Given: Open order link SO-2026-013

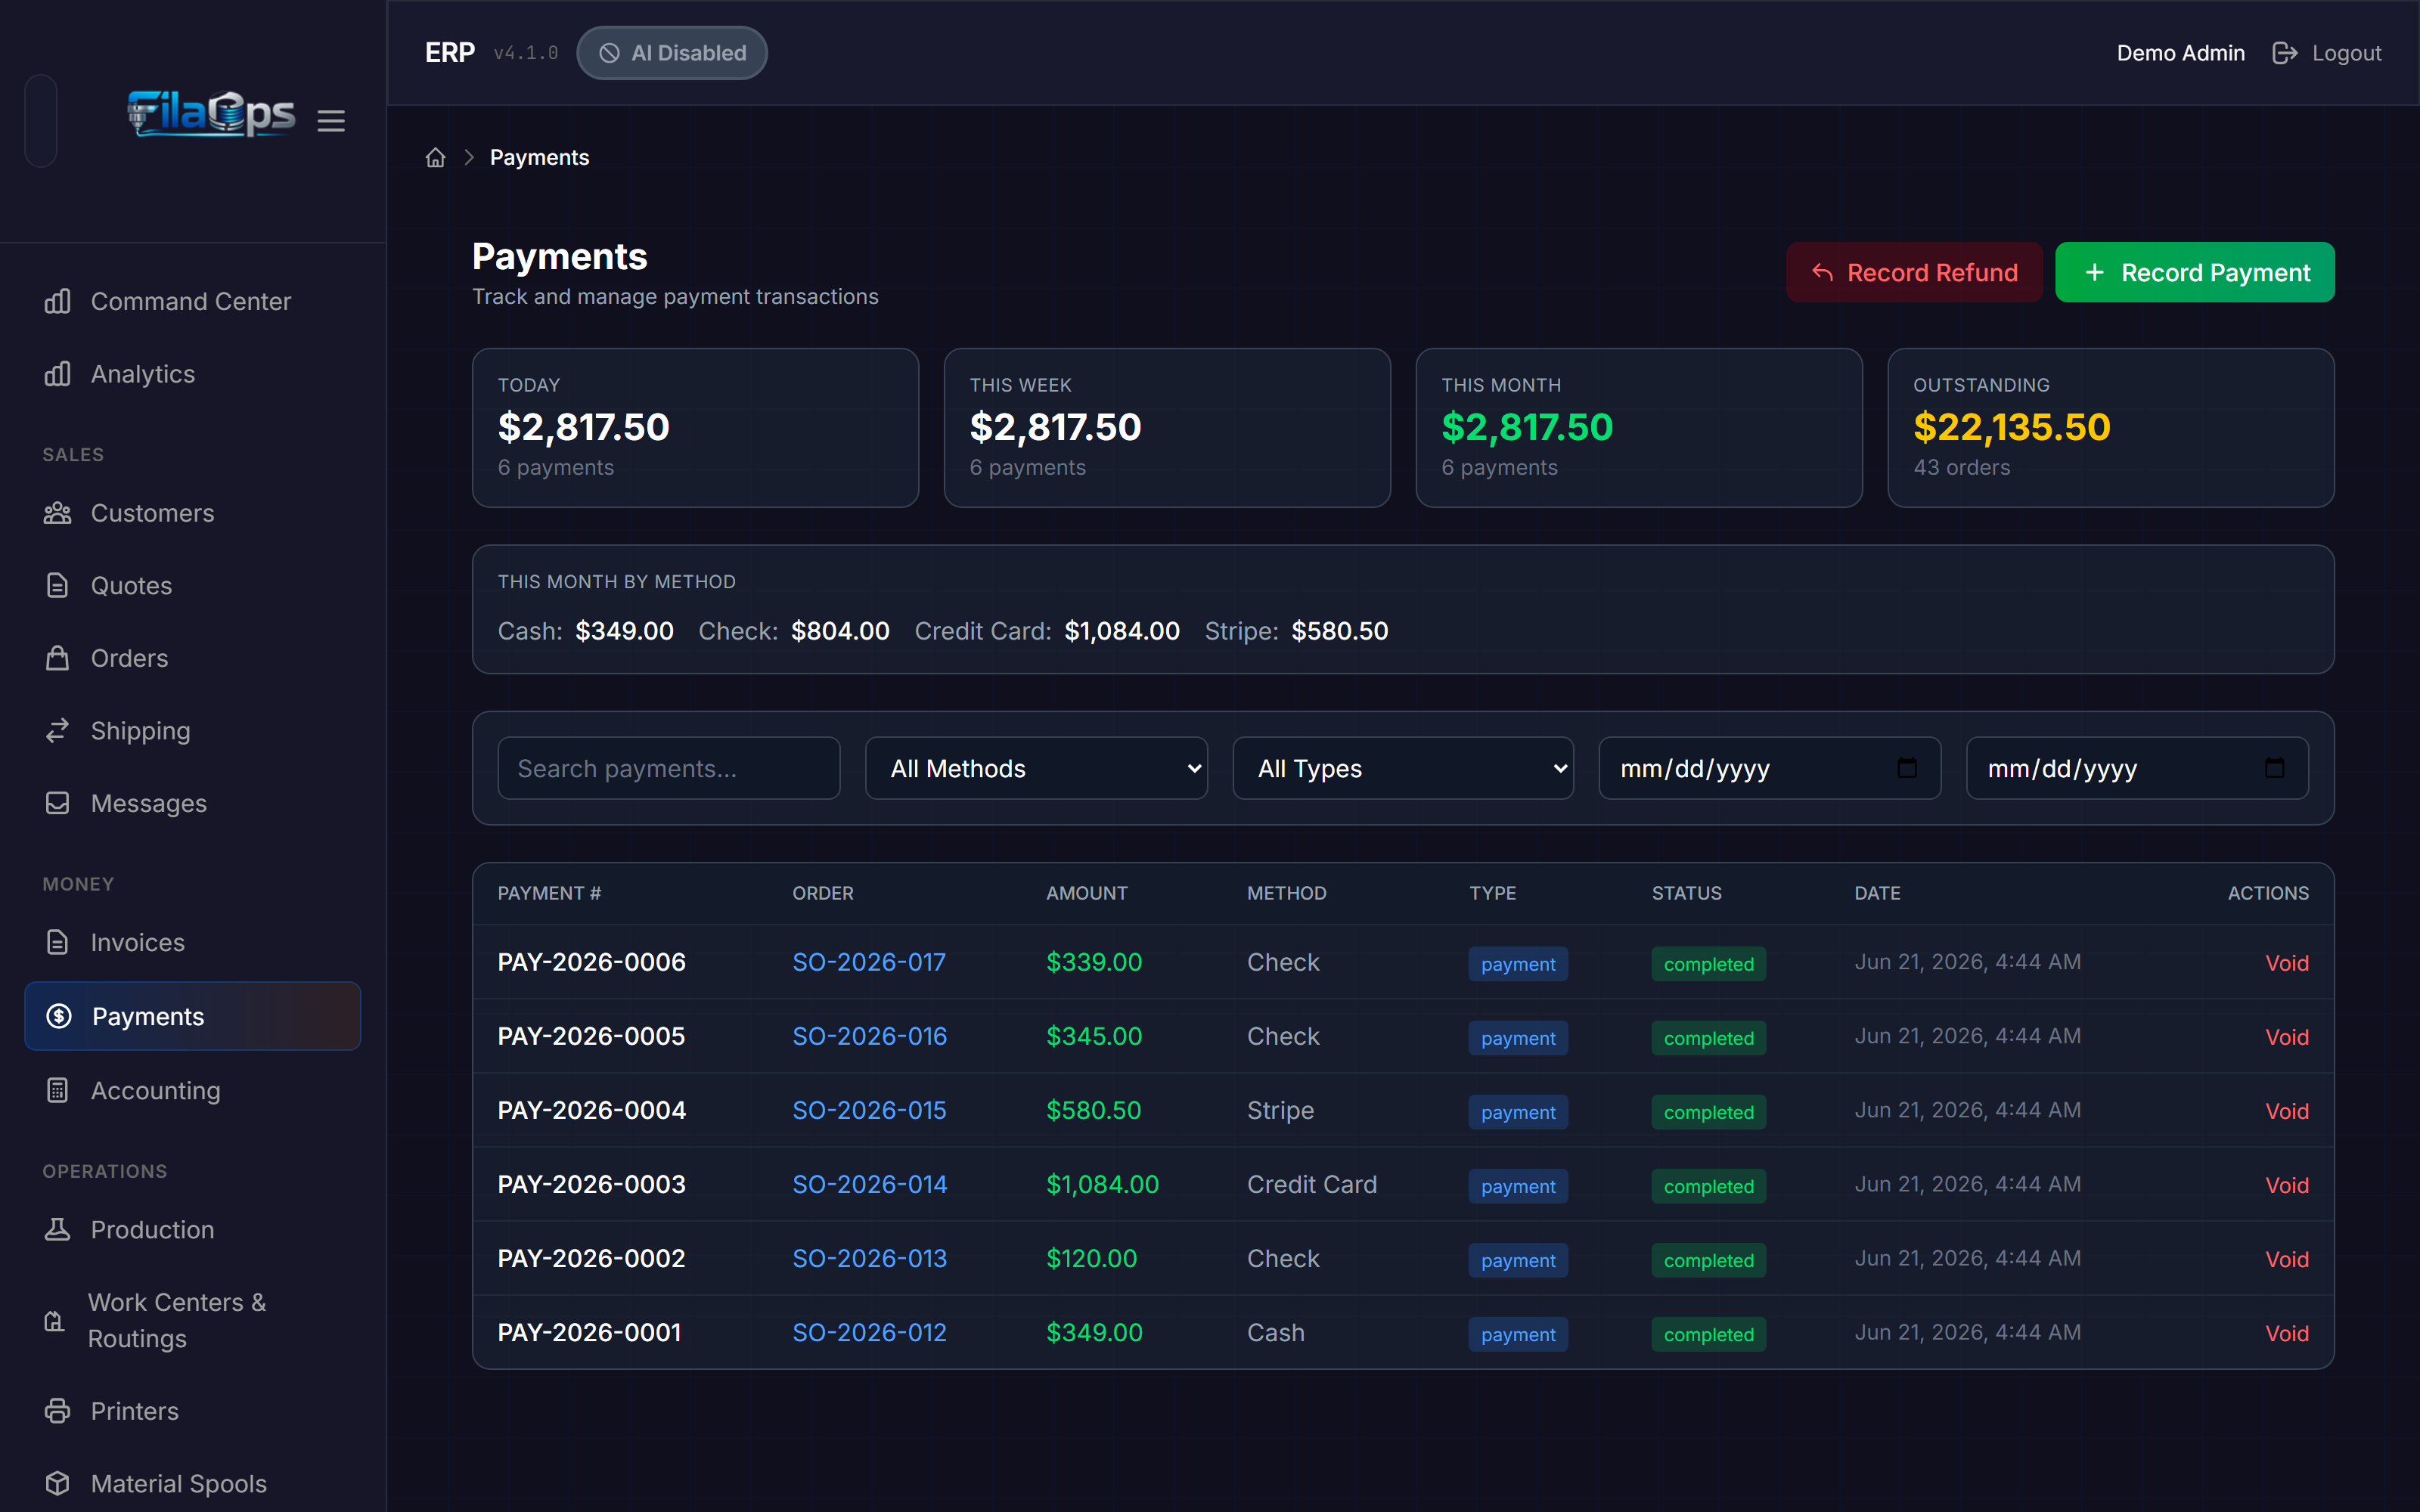Looking at the screenshot, I should click(869, 1258).
